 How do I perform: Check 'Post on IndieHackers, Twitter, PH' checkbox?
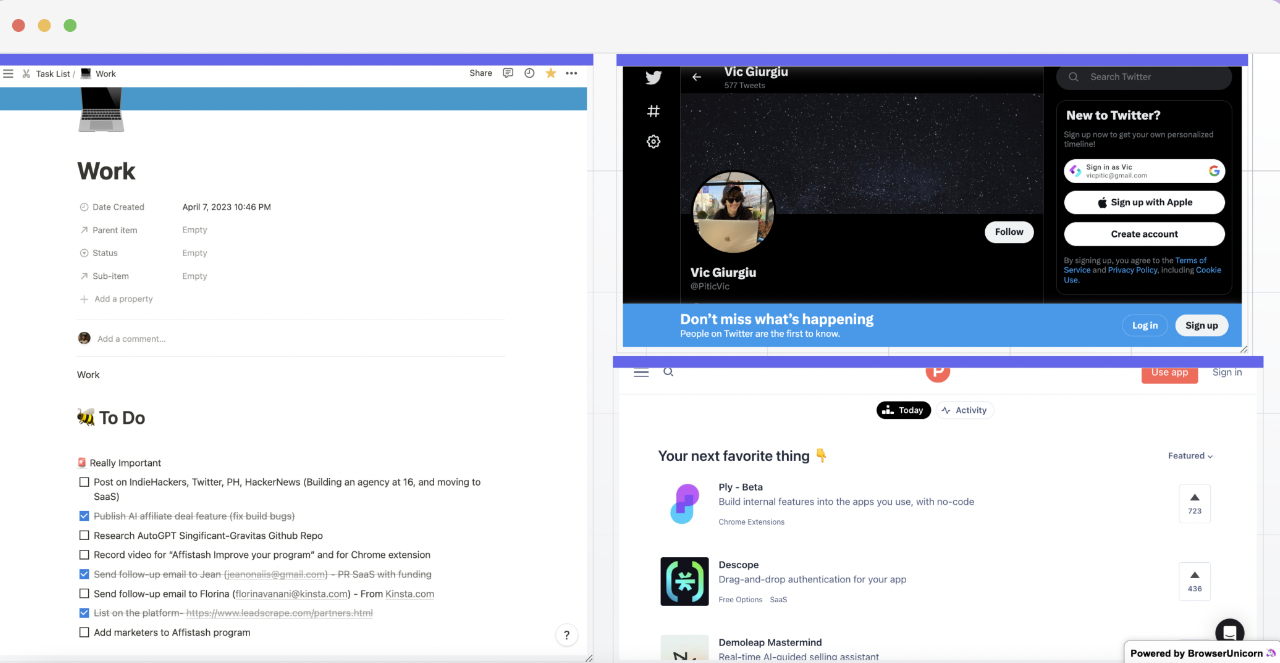(84, 482)
